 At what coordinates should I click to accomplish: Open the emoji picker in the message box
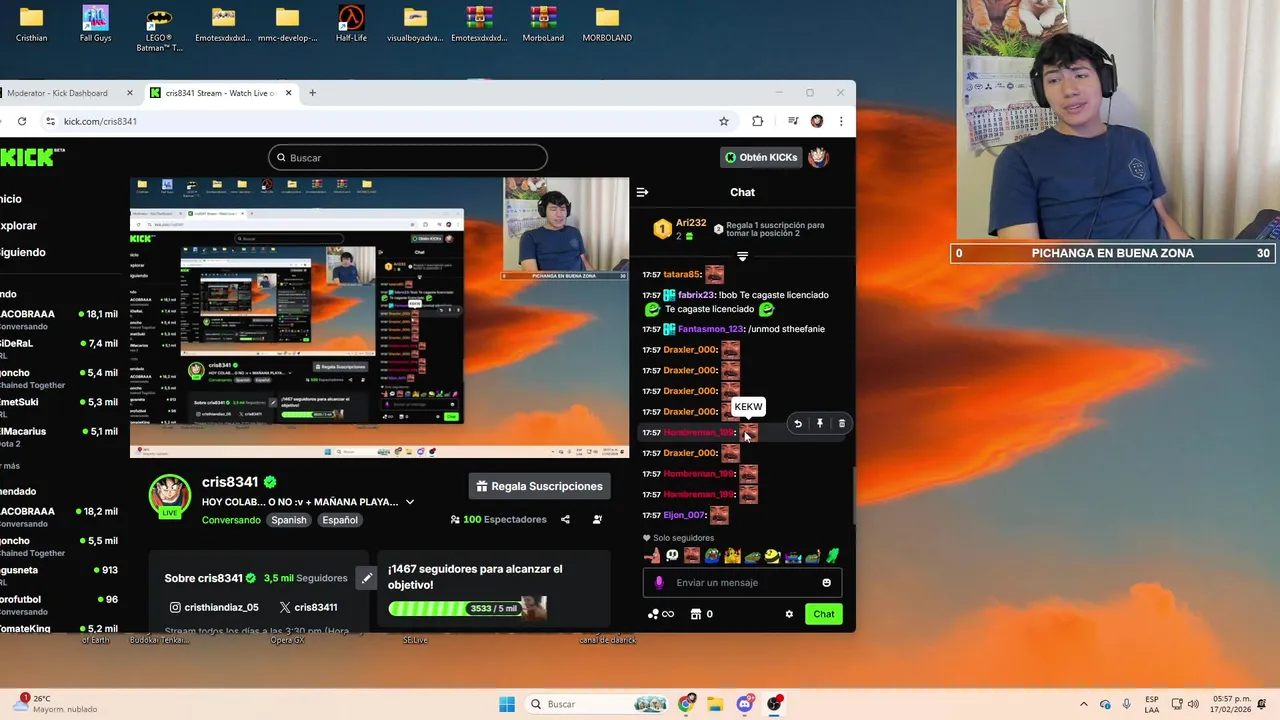point(826,583)
